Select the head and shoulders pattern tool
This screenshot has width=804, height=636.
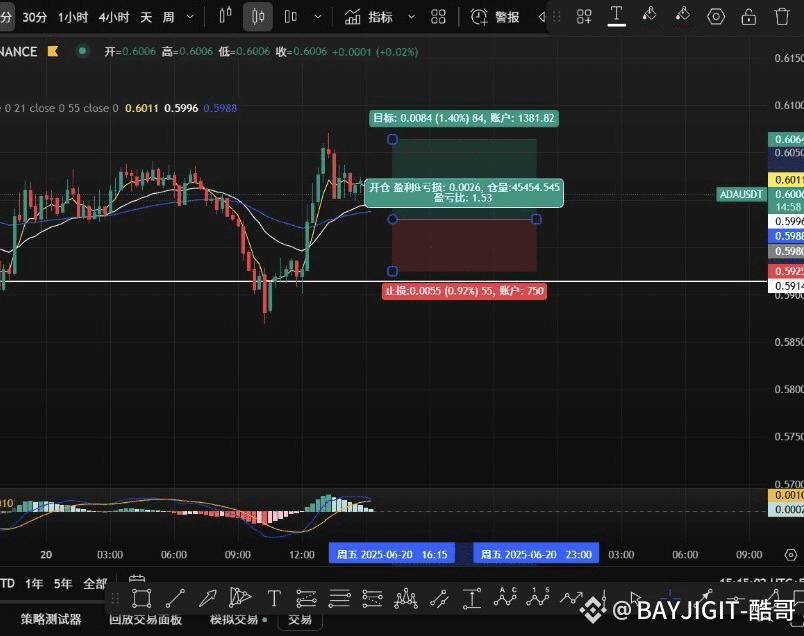click(x=406, y=598)
